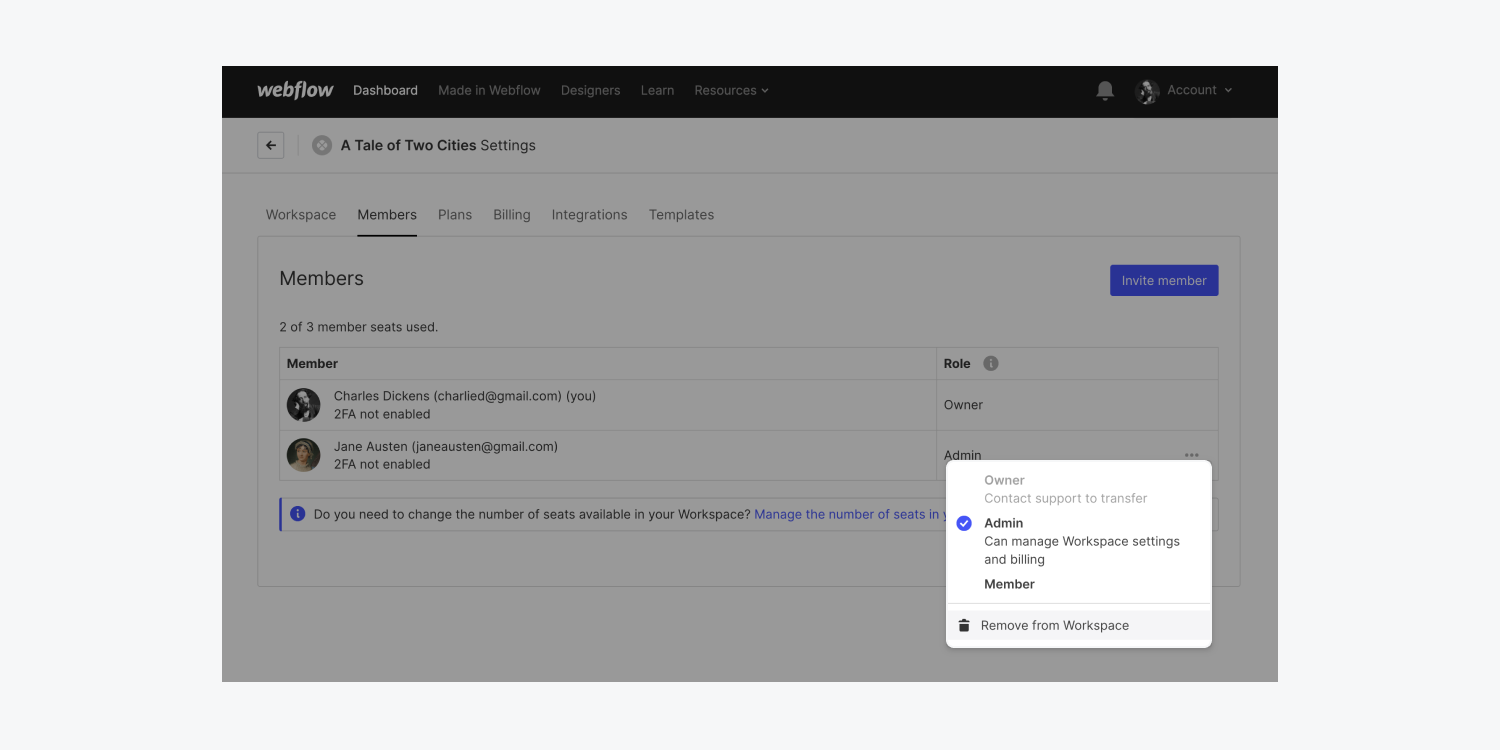Click the Webflow logo
The width and height of the screenshot is (1501, 751).
point(295,90)
